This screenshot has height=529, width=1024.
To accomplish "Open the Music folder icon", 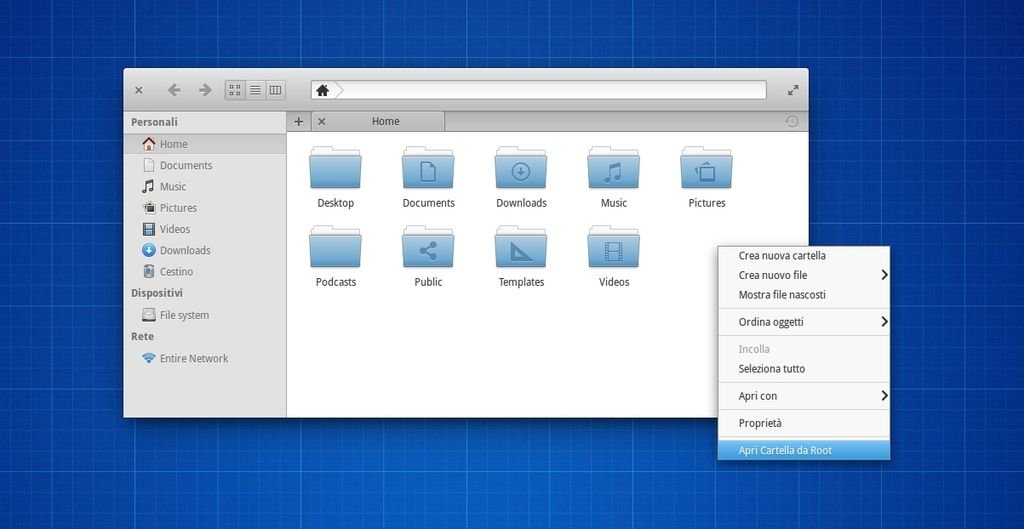I will click(x=614, y=169).
